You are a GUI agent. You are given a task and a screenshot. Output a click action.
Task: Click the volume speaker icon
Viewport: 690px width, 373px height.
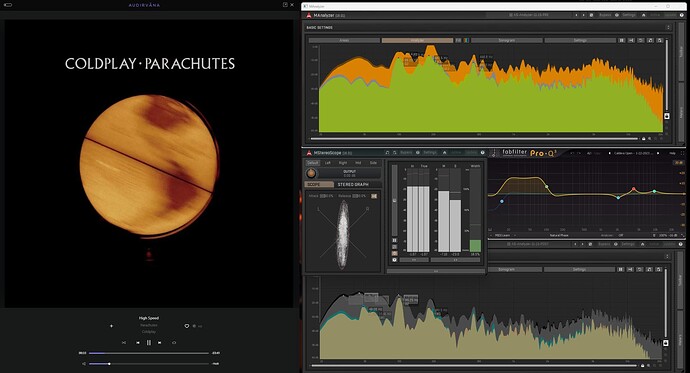point(84,364)
